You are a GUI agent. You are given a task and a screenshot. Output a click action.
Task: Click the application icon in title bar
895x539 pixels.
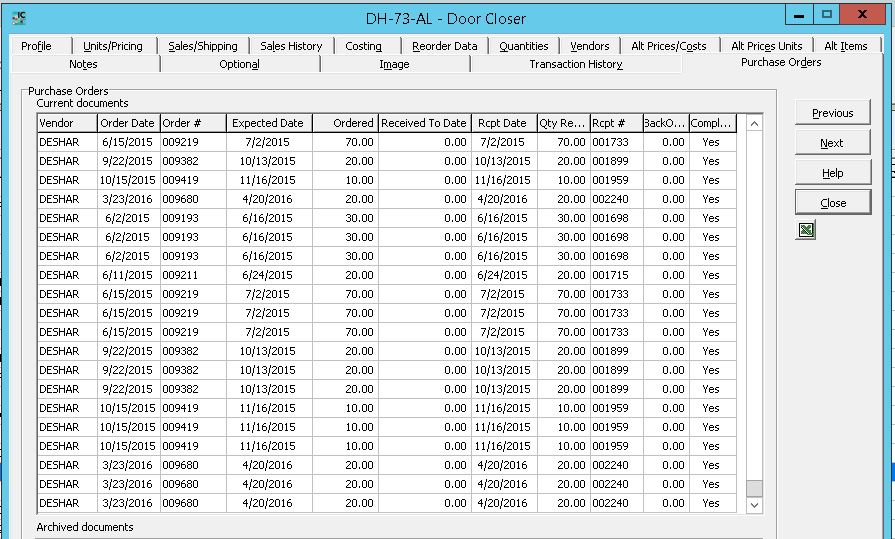(x=19, y=18)
